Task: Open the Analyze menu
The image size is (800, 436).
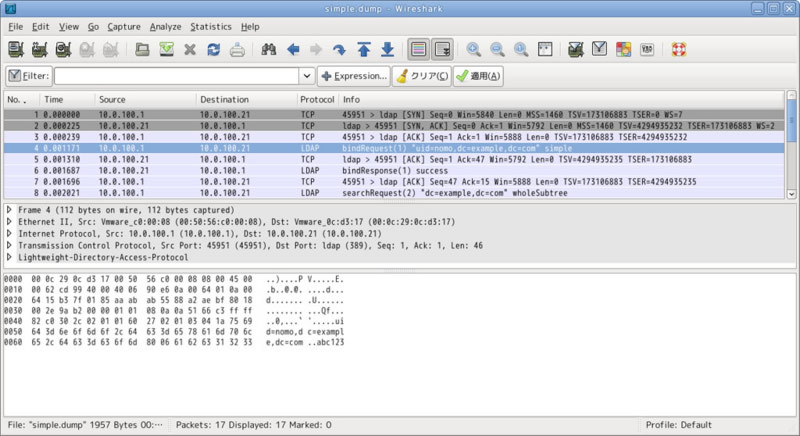Action: (x=165, y=27)
